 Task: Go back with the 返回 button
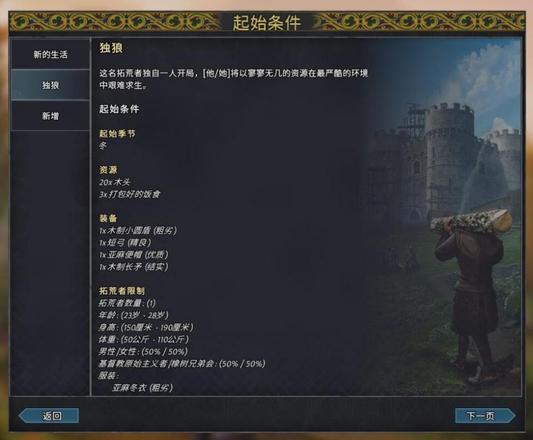(49, 416)
